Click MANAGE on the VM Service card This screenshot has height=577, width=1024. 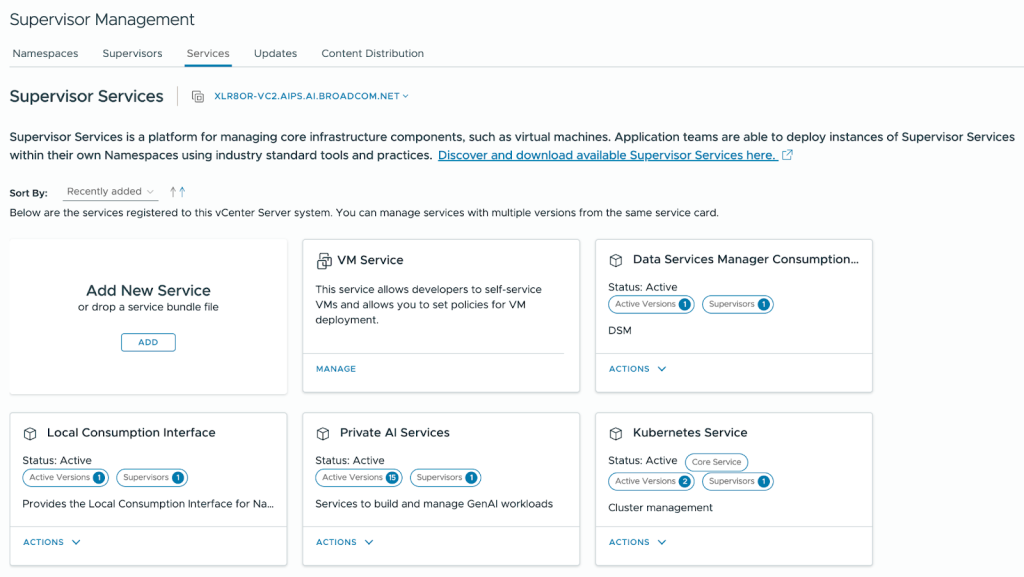tap(335, 369)
